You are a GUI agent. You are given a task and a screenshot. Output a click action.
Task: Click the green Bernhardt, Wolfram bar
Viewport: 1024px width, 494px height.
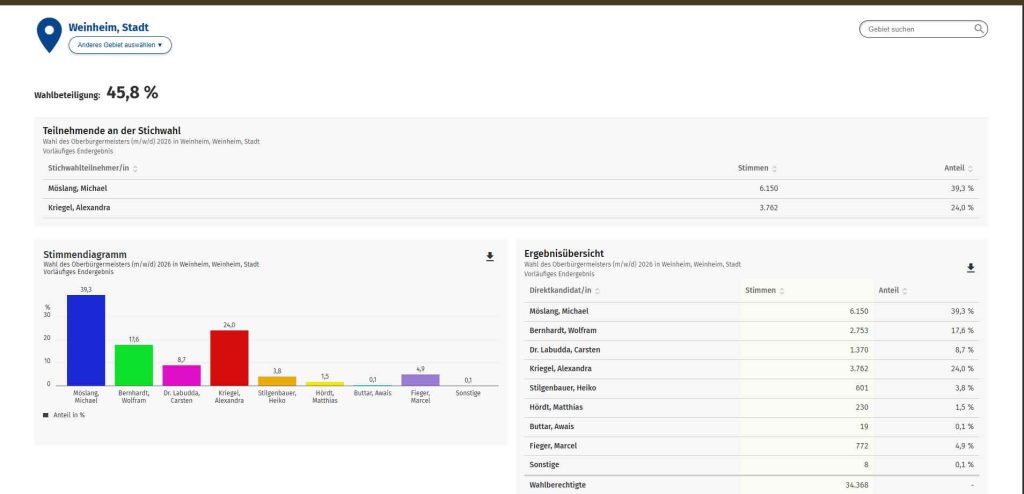[x=134, y=365]
